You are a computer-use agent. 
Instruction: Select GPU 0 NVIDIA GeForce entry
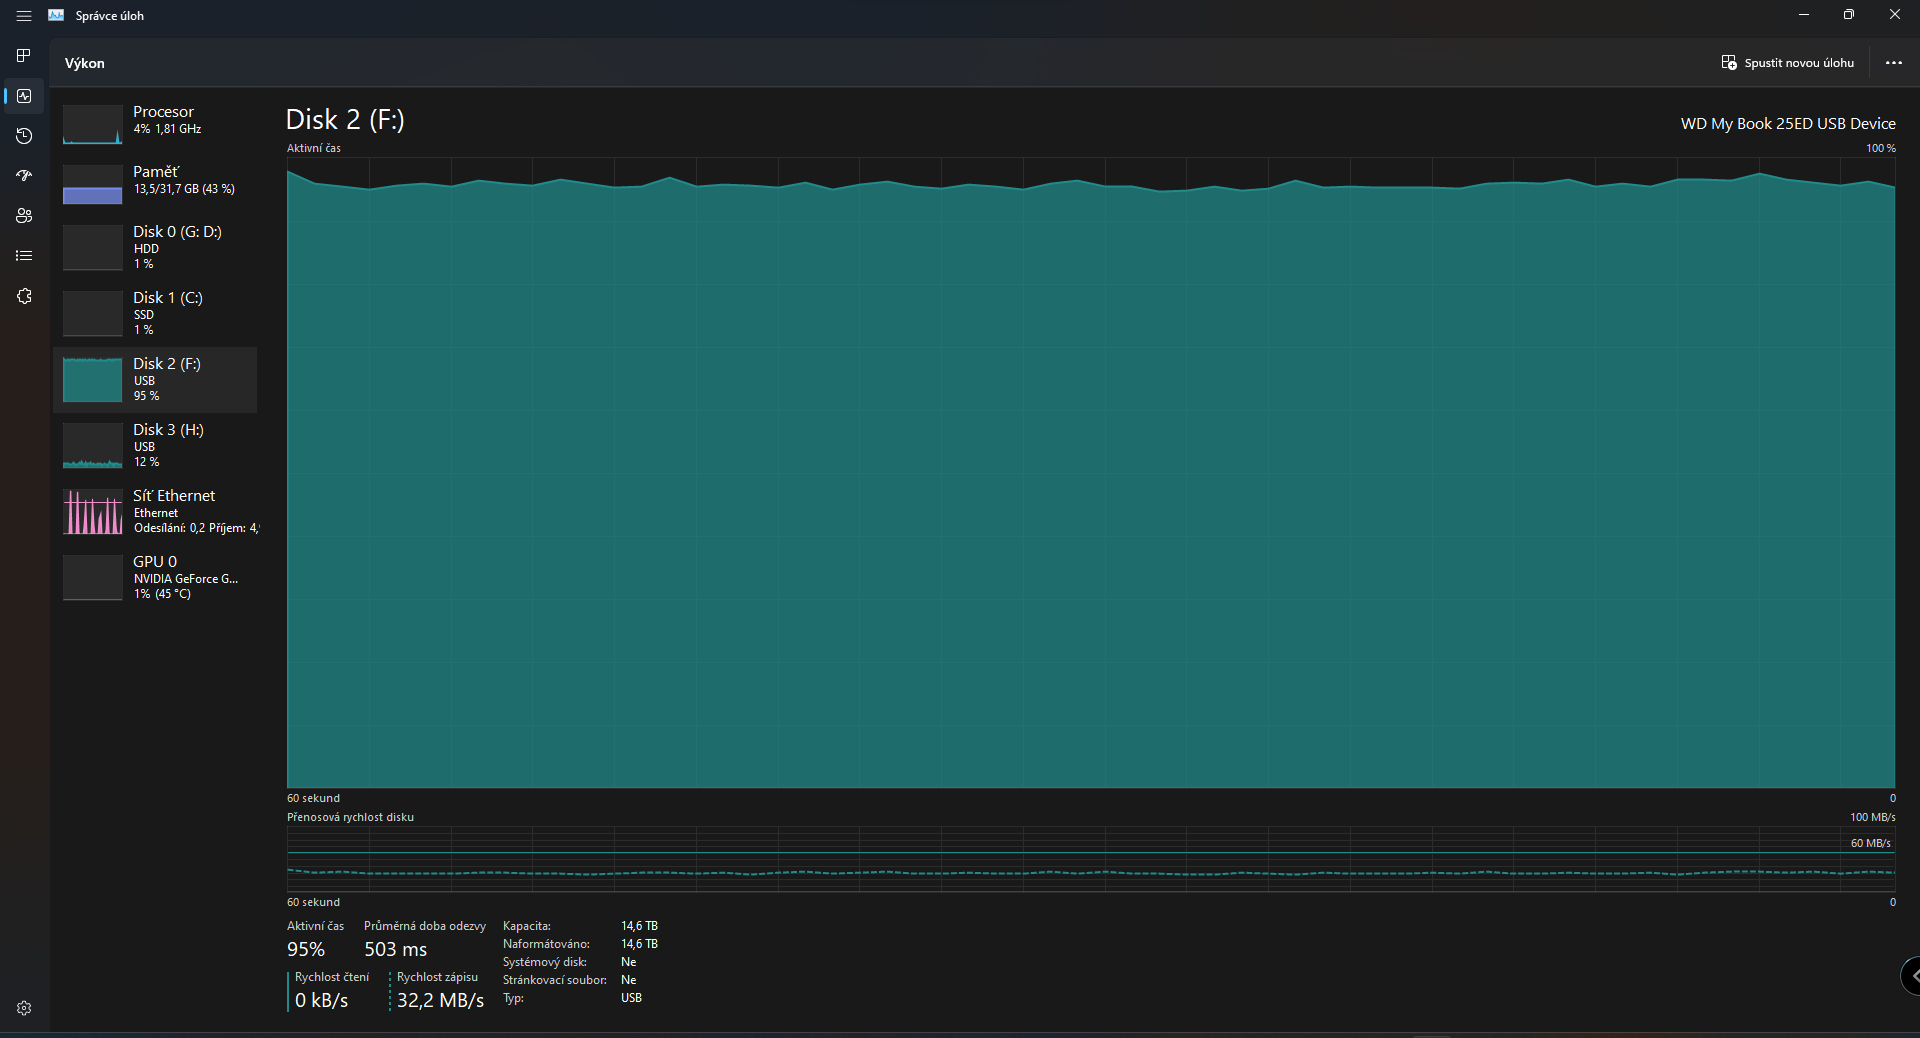155,577
